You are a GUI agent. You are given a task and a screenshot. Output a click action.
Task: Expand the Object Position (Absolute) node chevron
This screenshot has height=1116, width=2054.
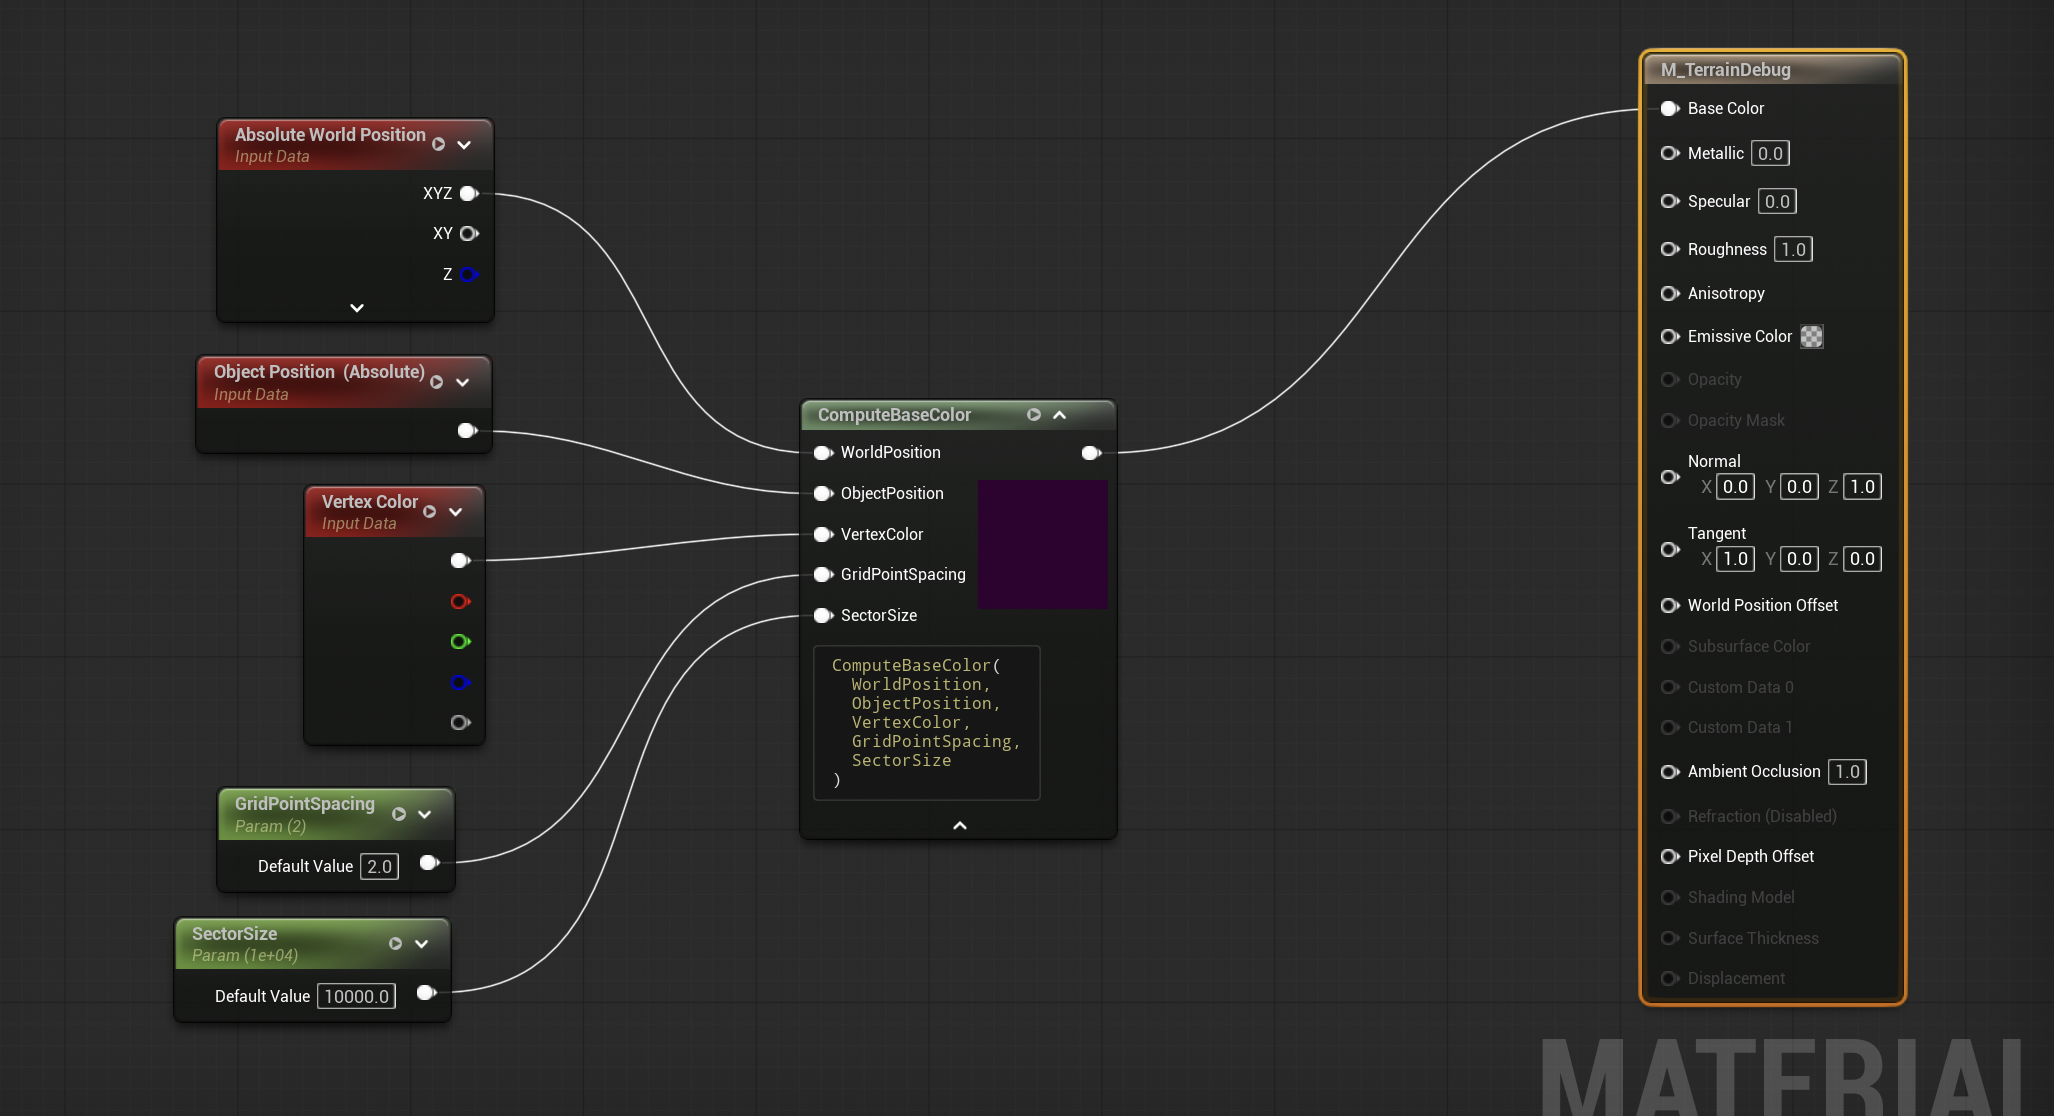click(x=462, y=382)
